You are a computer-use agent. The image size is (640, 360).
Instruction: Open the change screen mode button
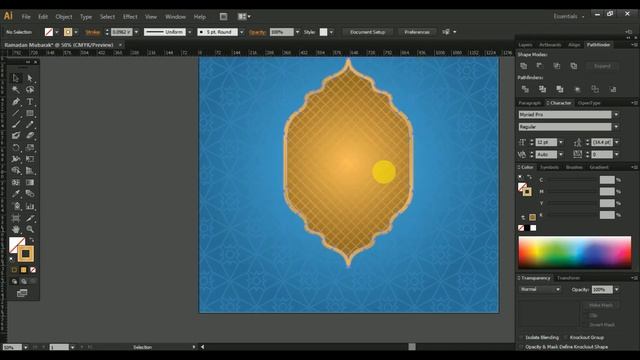[x=22, y=293]
